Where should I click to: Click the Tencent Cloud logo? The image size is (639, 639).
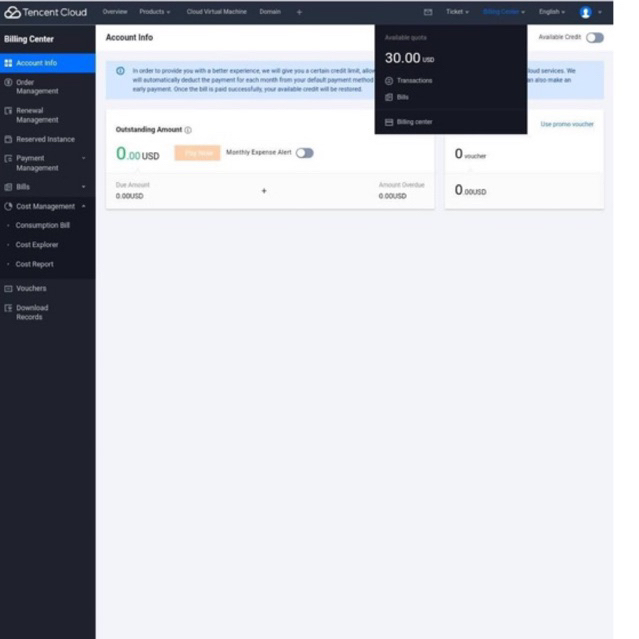pos(45,12)
